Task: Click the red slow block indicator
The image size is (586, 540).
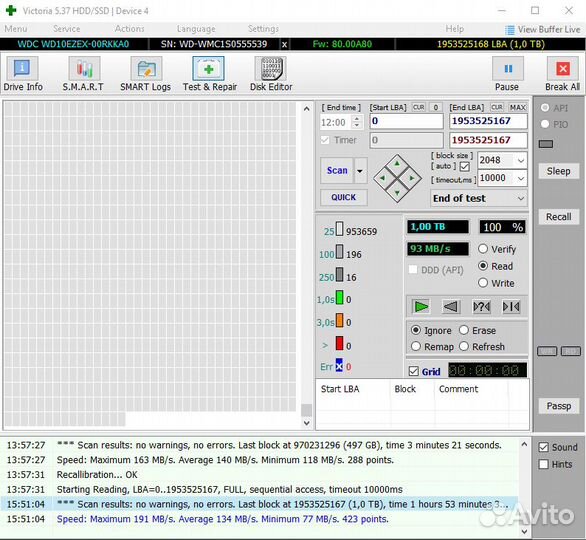Action: [339, 343]
